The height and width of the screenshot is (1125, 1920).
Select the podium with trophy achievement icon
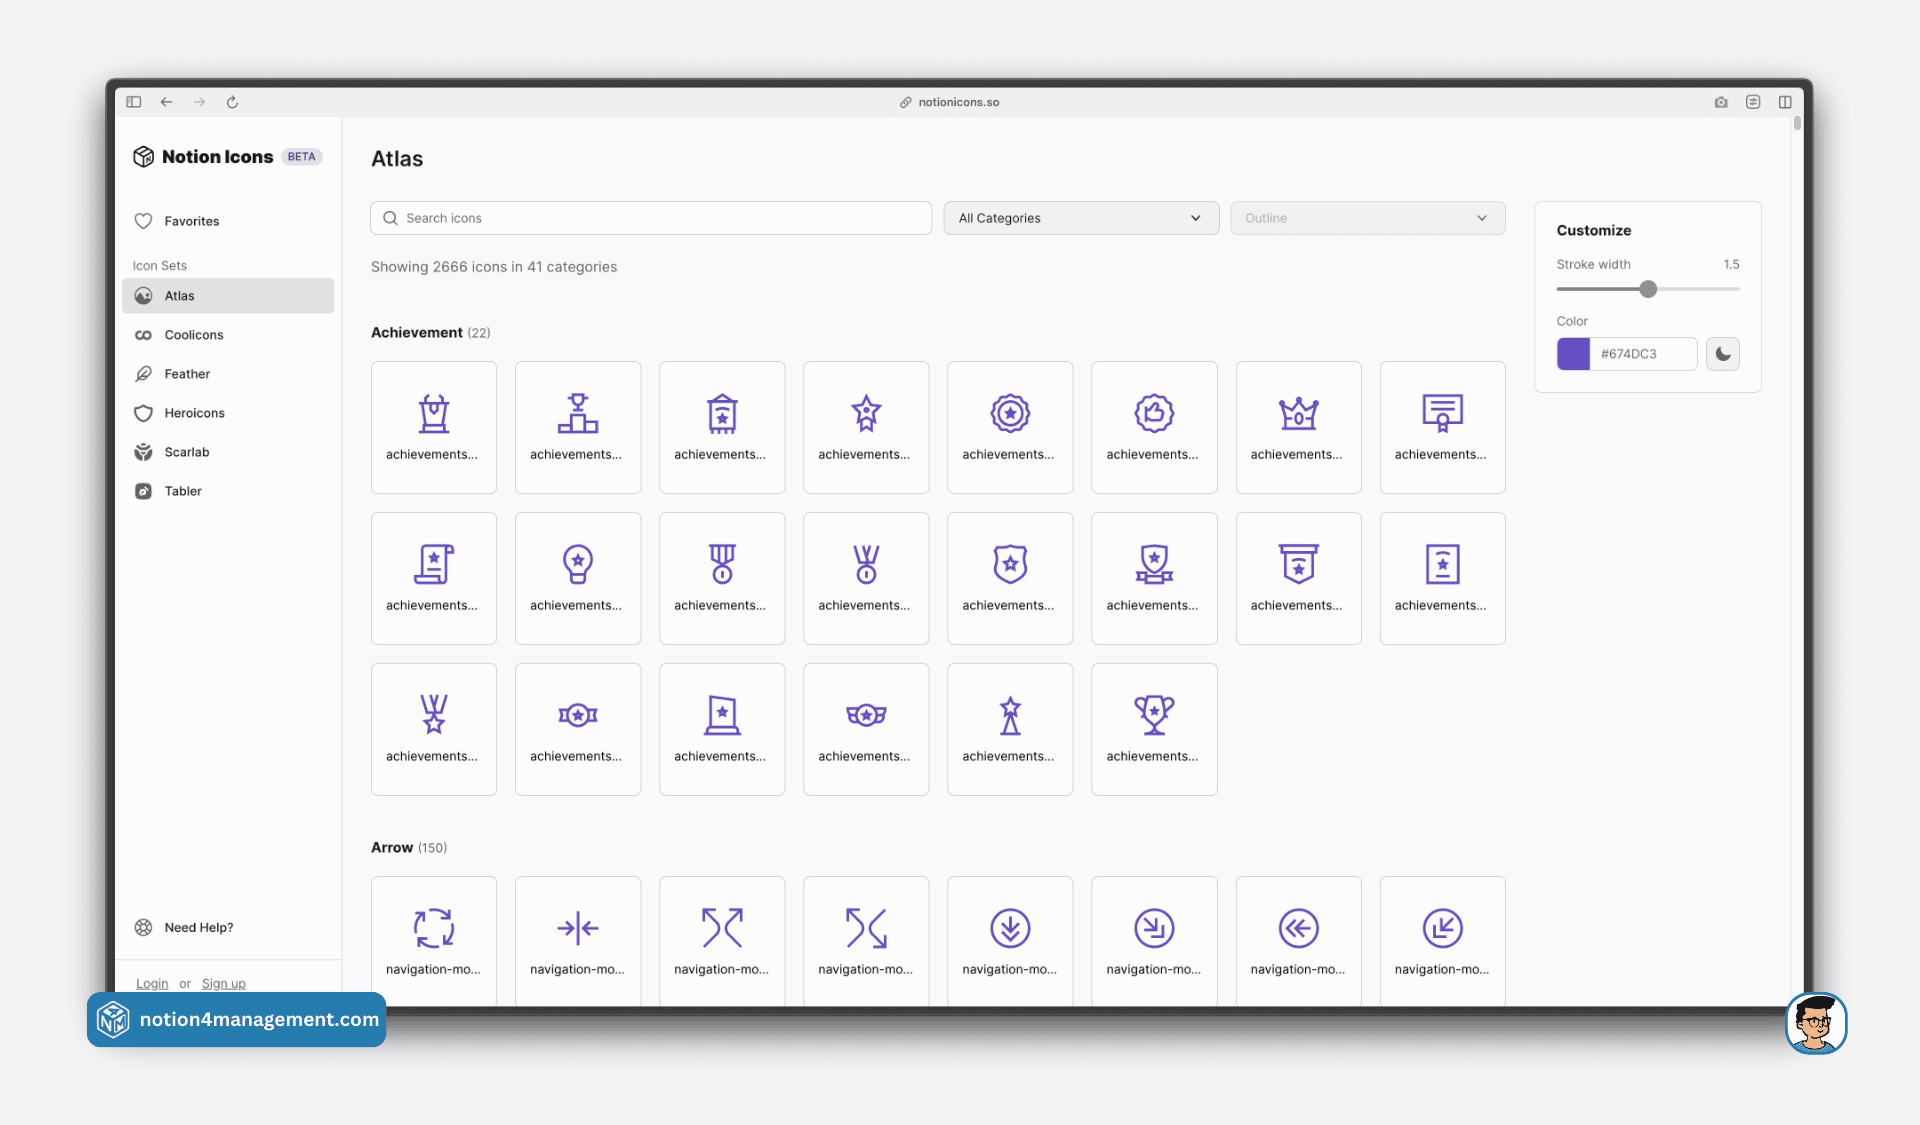point(578,427)
